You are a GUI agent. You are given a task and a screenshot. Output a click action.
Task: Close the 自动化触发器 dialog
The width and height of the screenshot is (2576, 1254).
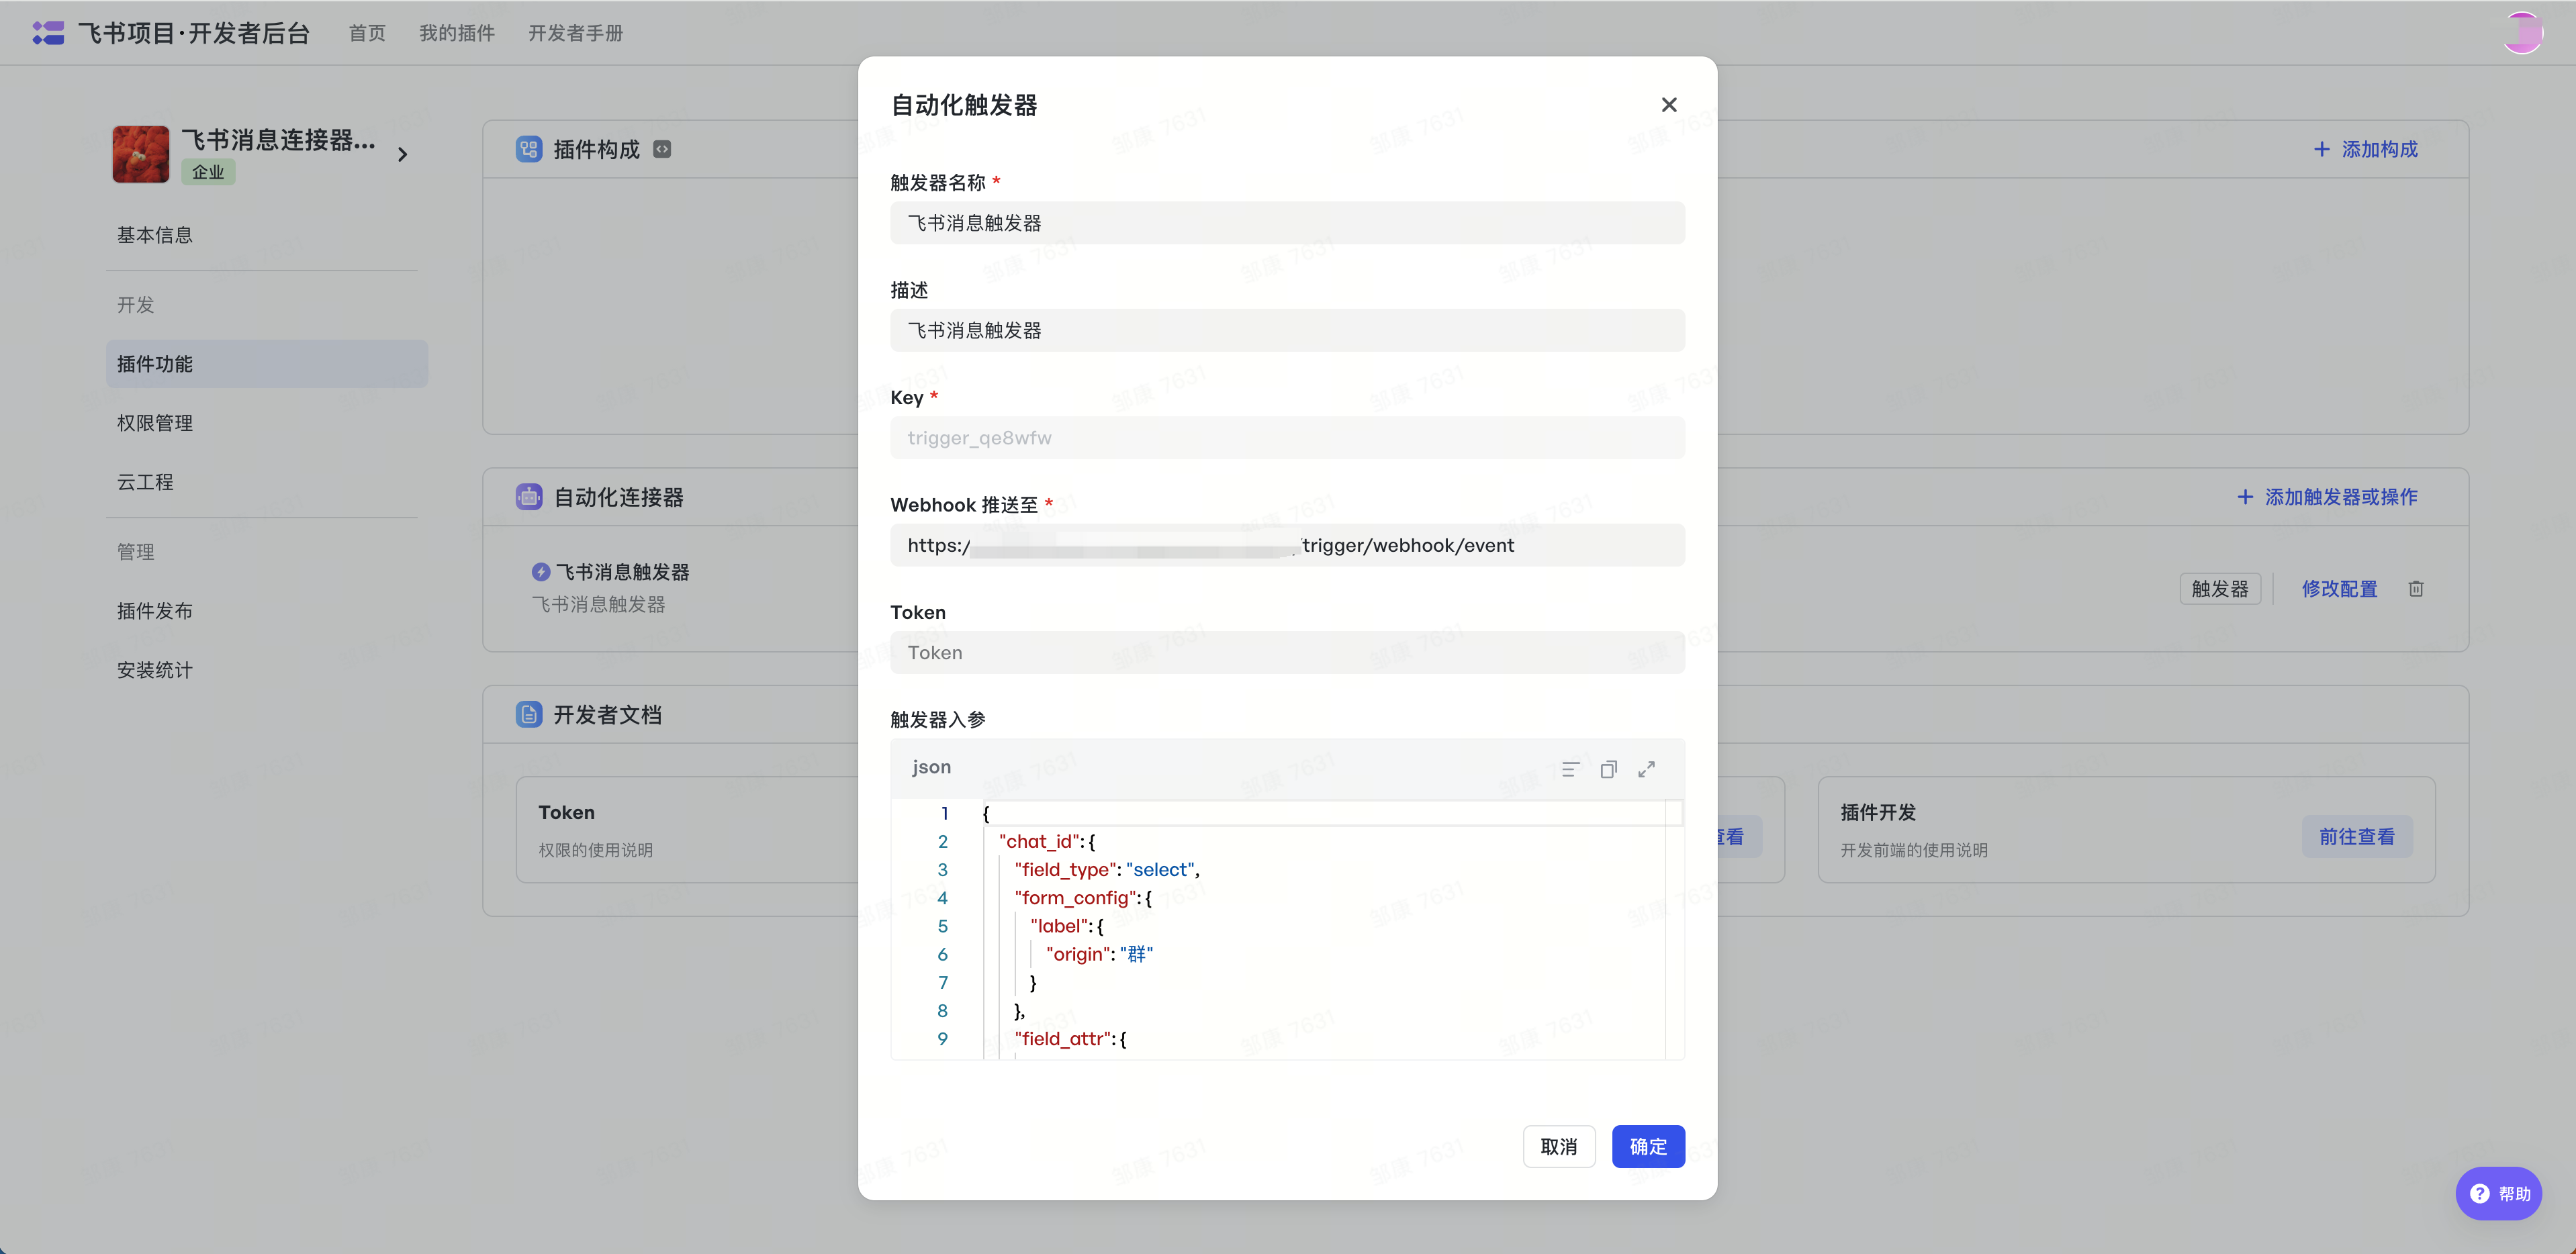coord(1669,105)
